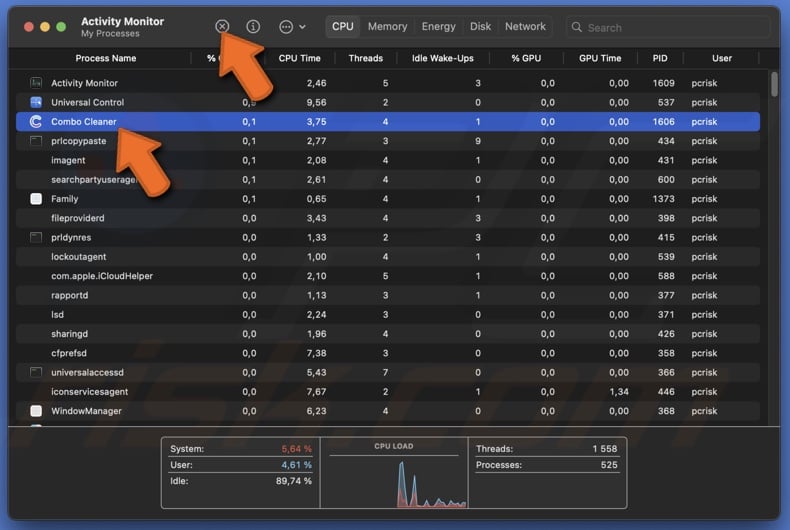Click the My Processes subtitle
This screenshot has height=530, width=790.
pyautogui.click(x=110, y=33)
